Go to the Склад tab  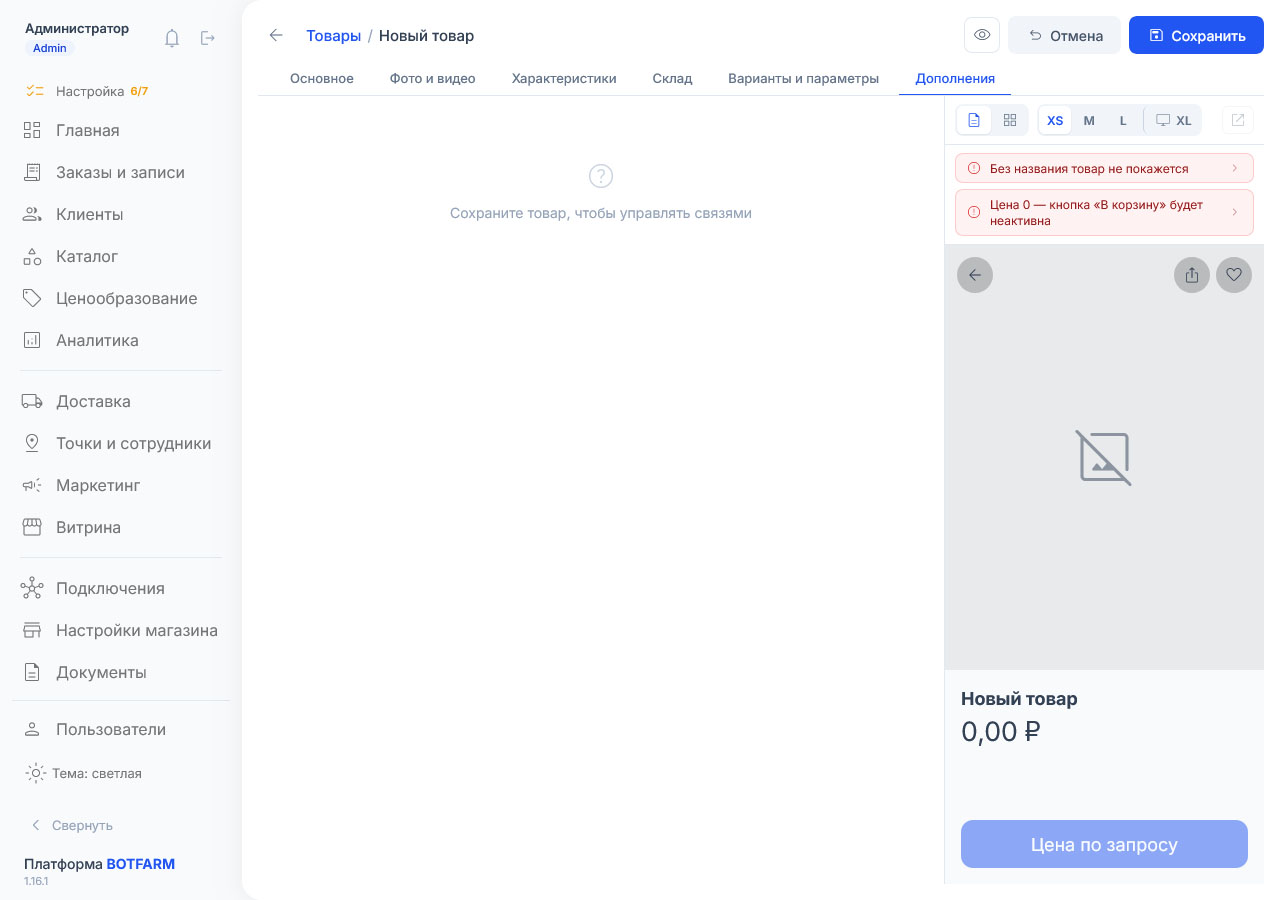click(672, 78)
